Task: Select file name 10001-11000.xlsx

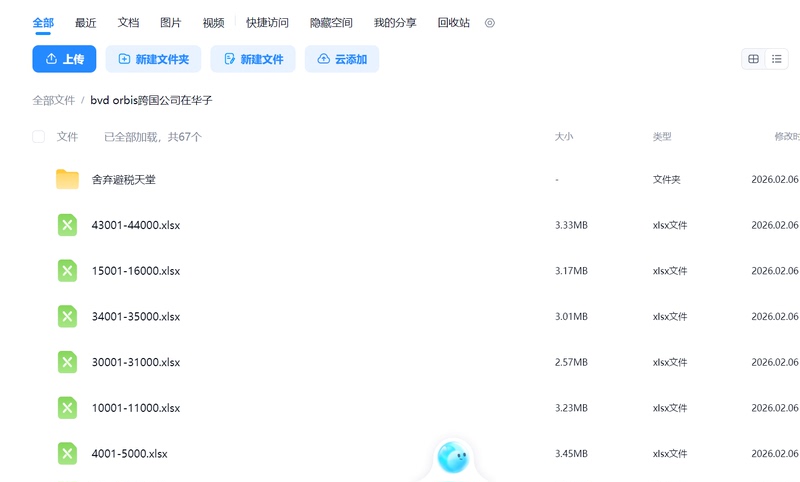Action: [x=136, y=408]
